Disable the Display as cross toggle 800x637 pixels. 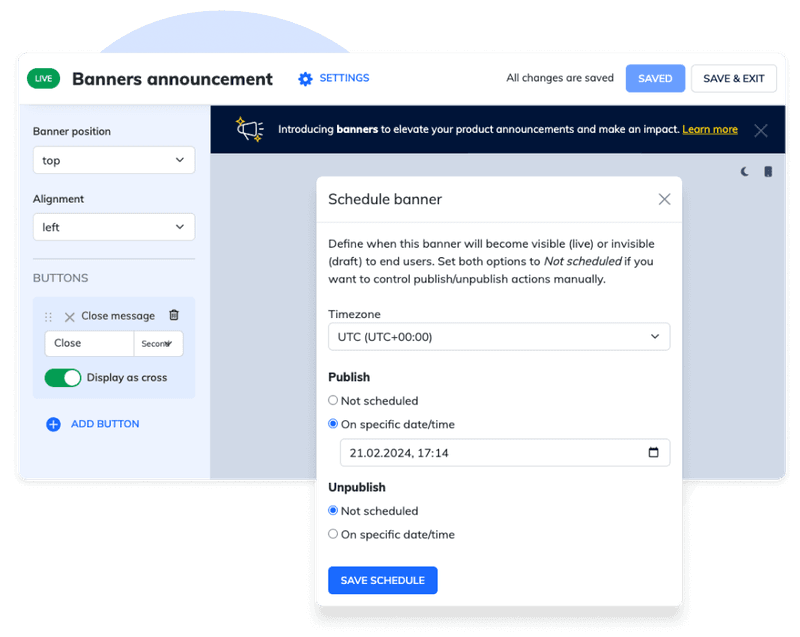click(x=64, y=379)
